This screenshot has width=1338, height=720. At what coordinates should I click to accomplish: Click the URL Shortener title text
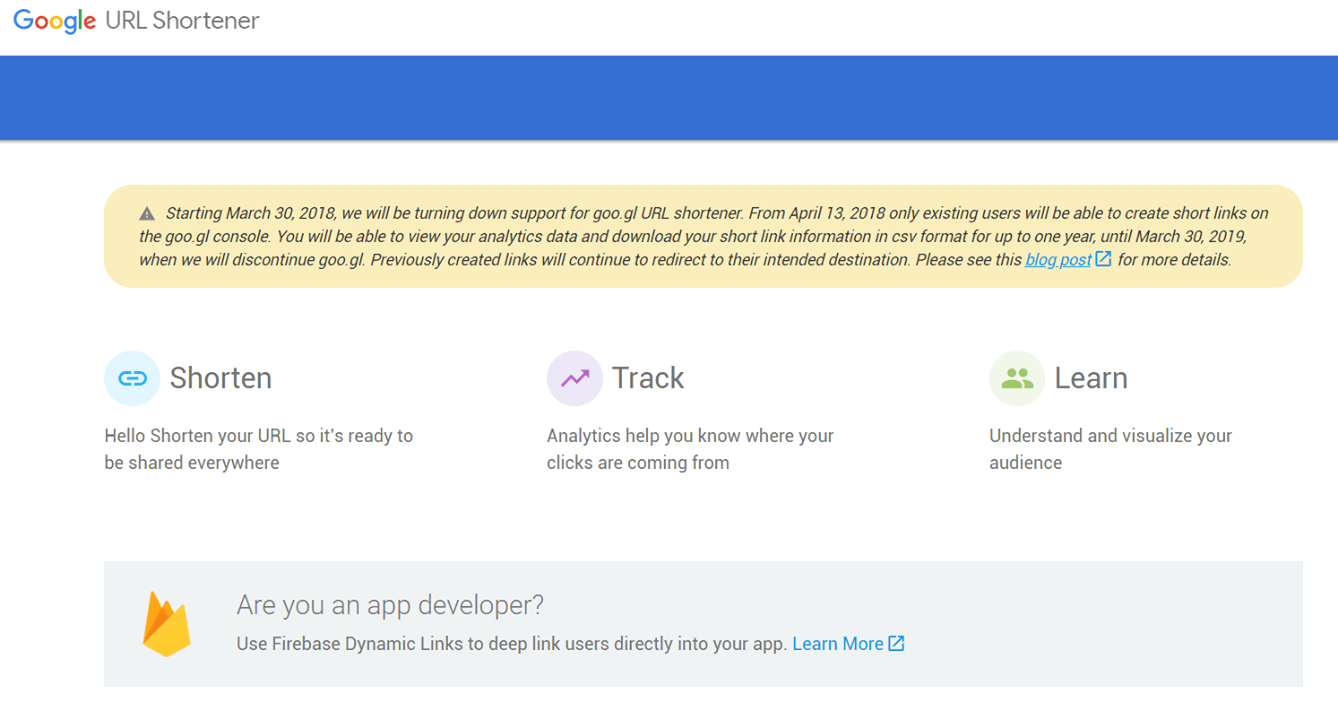(182, 21)
